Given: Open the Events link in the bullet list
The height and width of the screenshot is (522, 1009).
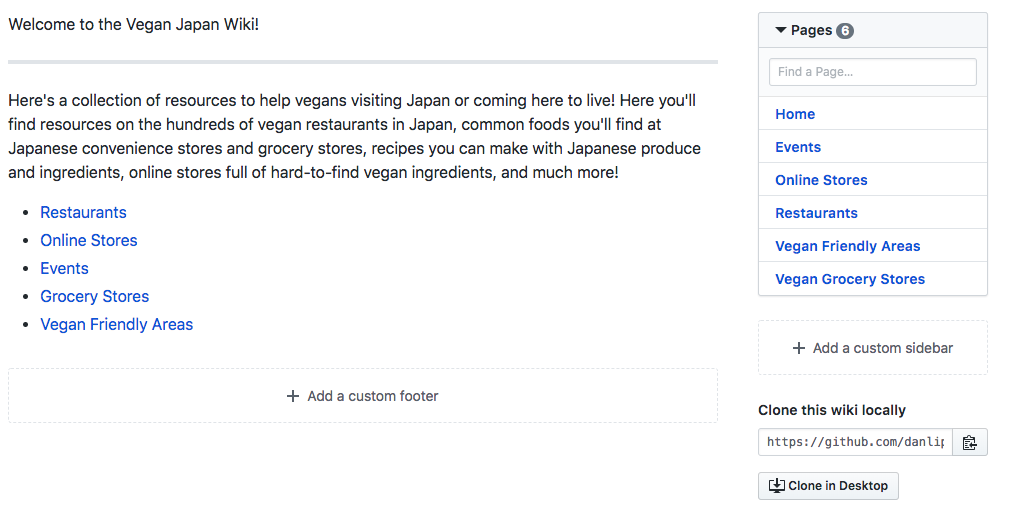Looking at the screenshot, I should point(64,268).
